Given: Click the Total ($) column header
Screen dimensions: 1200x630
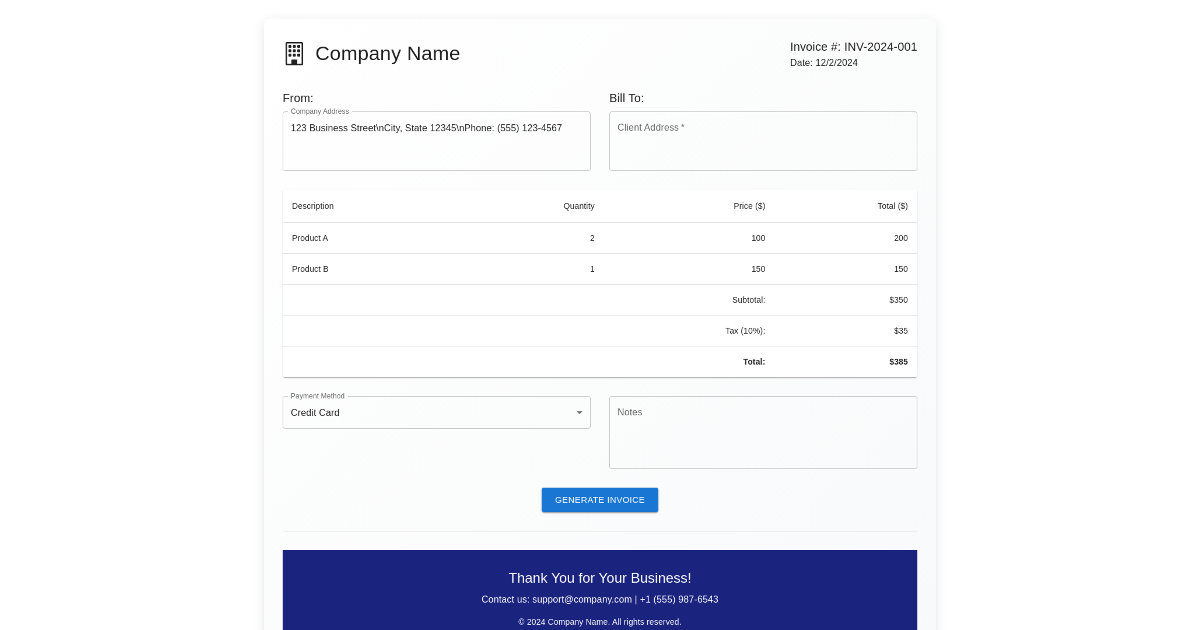Looking at the screenshot, I should point(892,206).
